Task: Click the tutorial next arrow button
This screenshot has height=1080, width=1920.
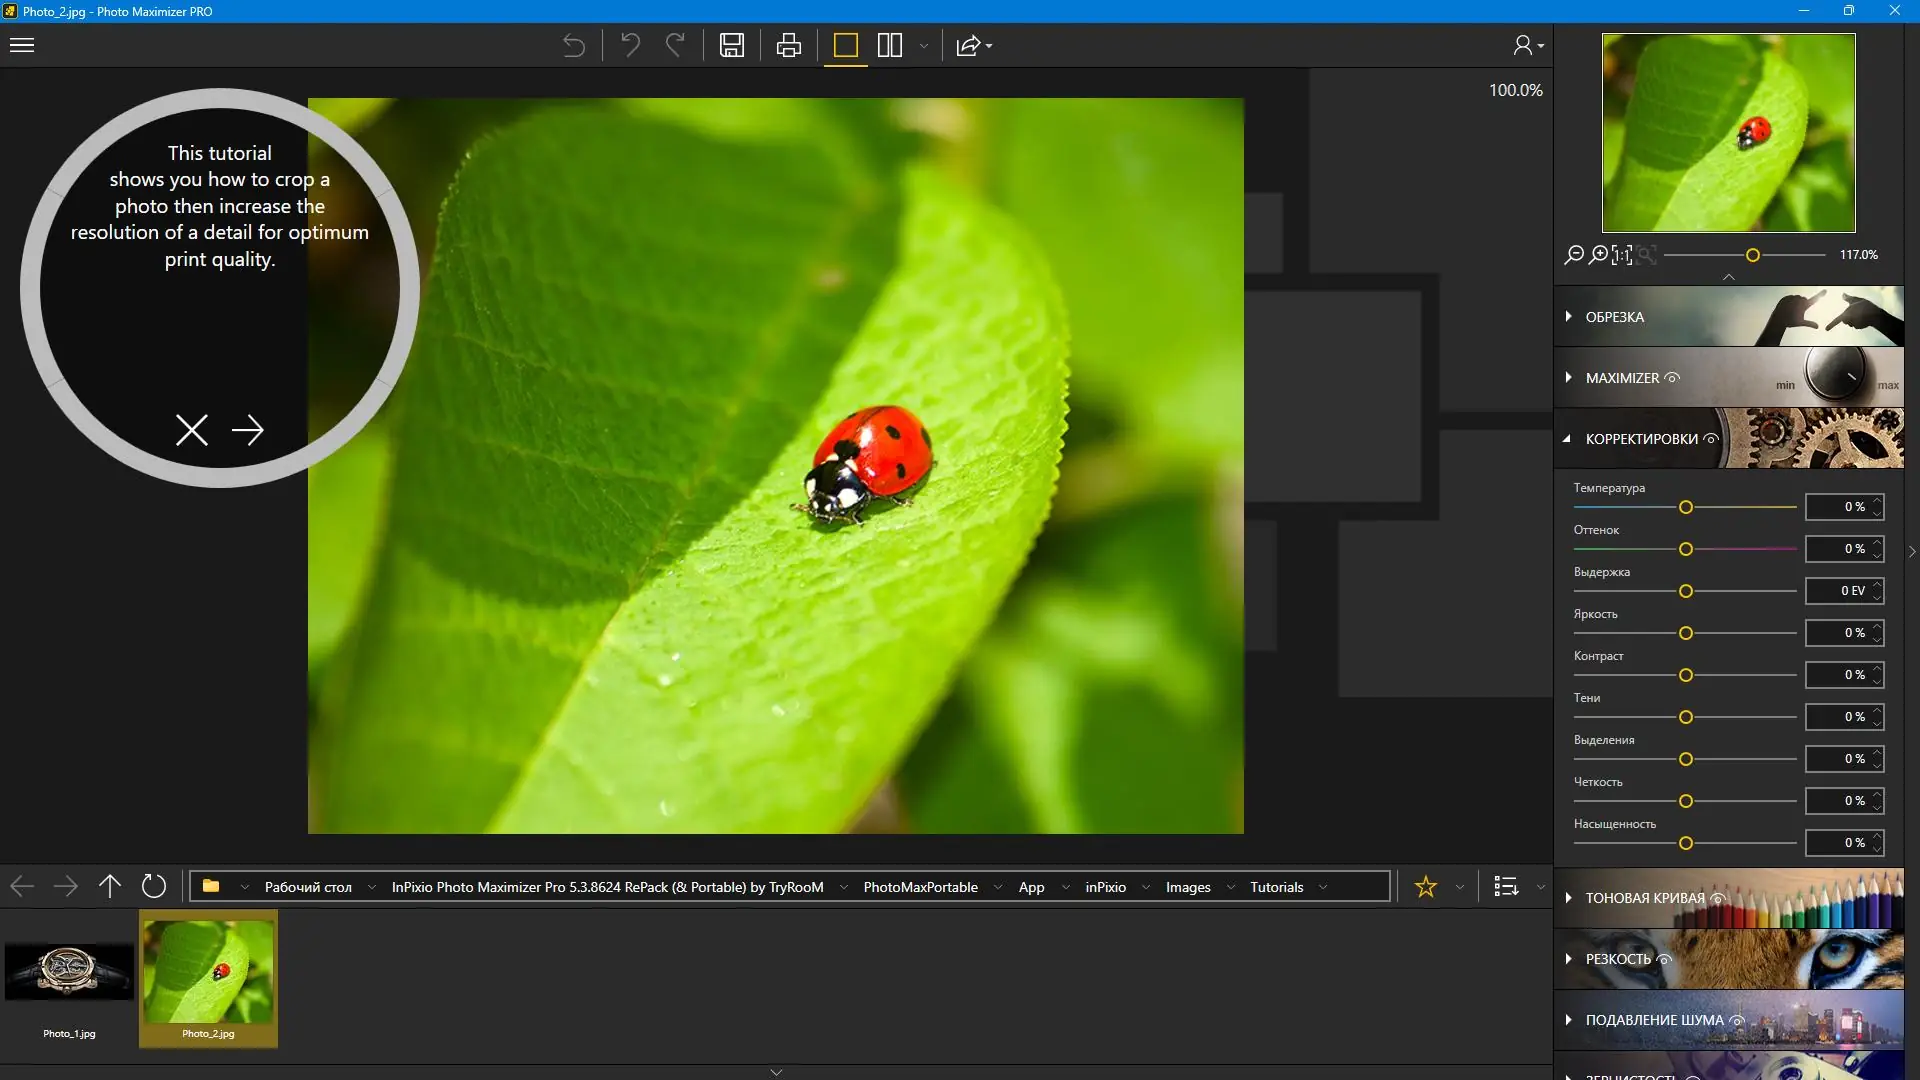Action: click(248, 430)
